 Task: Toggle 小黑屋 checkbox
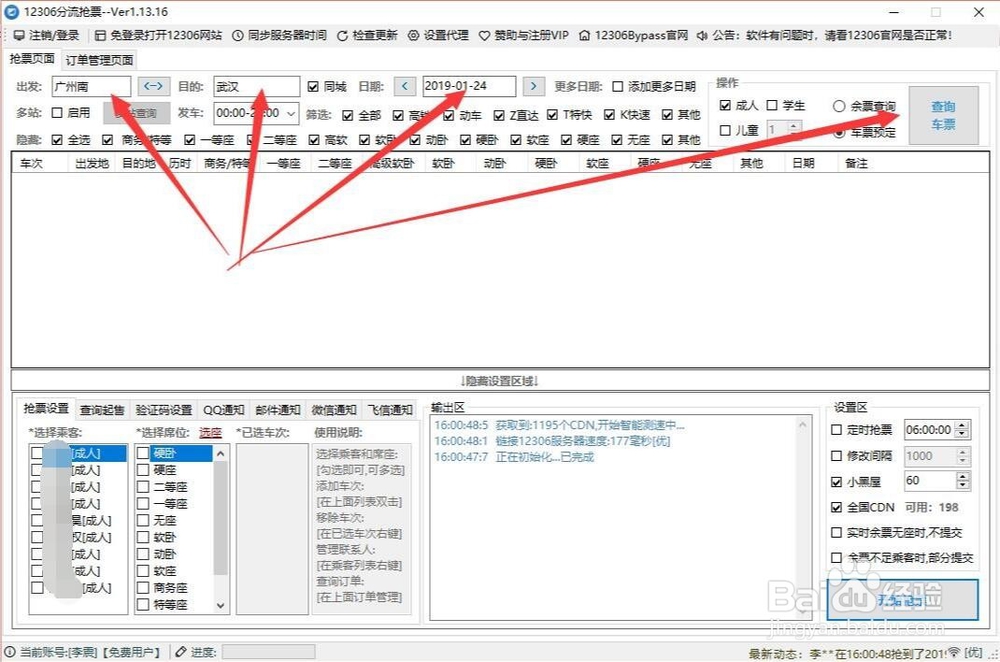836,482
